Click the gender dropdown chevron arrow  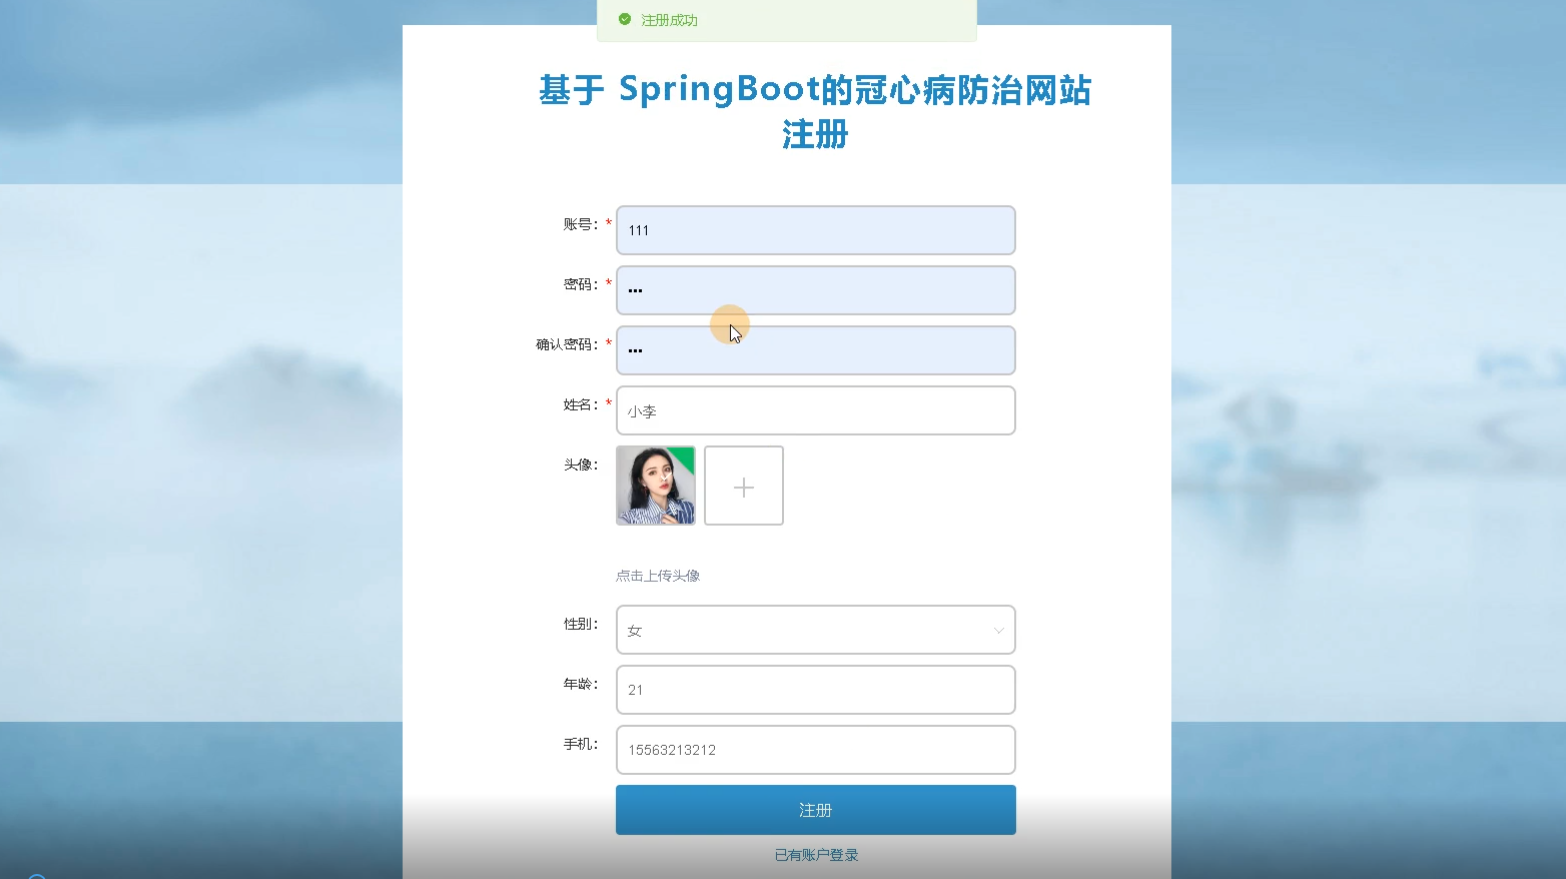(998, 630)
